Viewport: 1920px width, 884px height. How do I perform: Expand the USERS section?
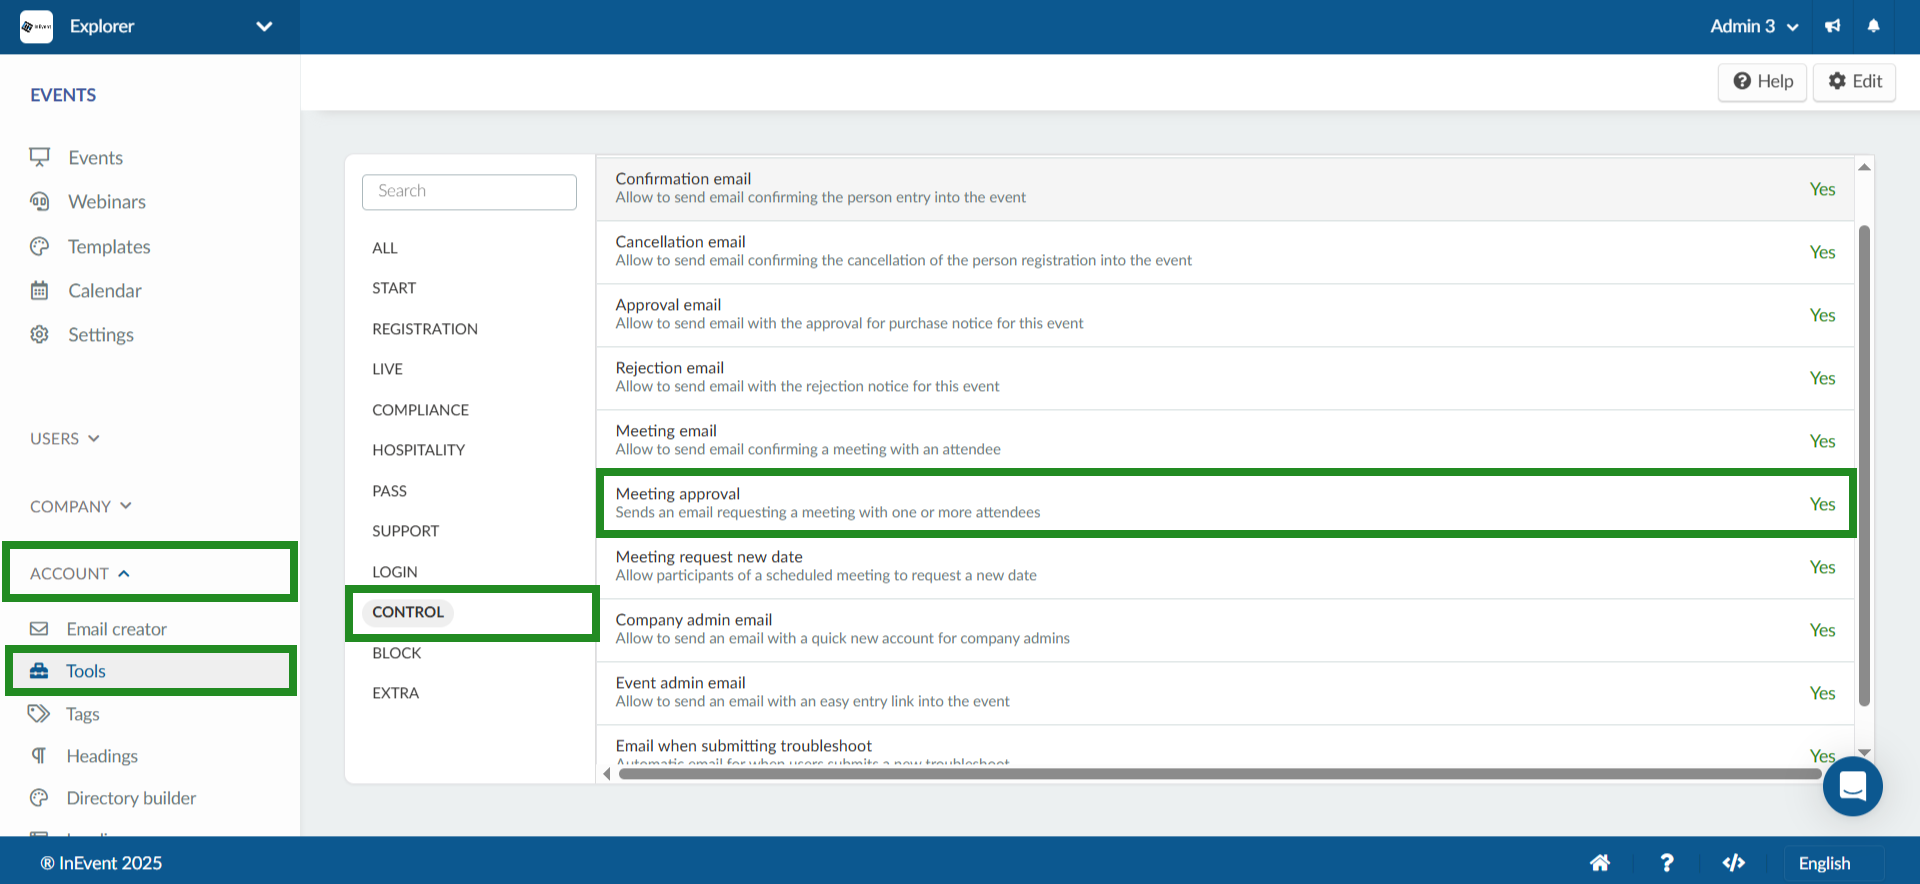64,439
